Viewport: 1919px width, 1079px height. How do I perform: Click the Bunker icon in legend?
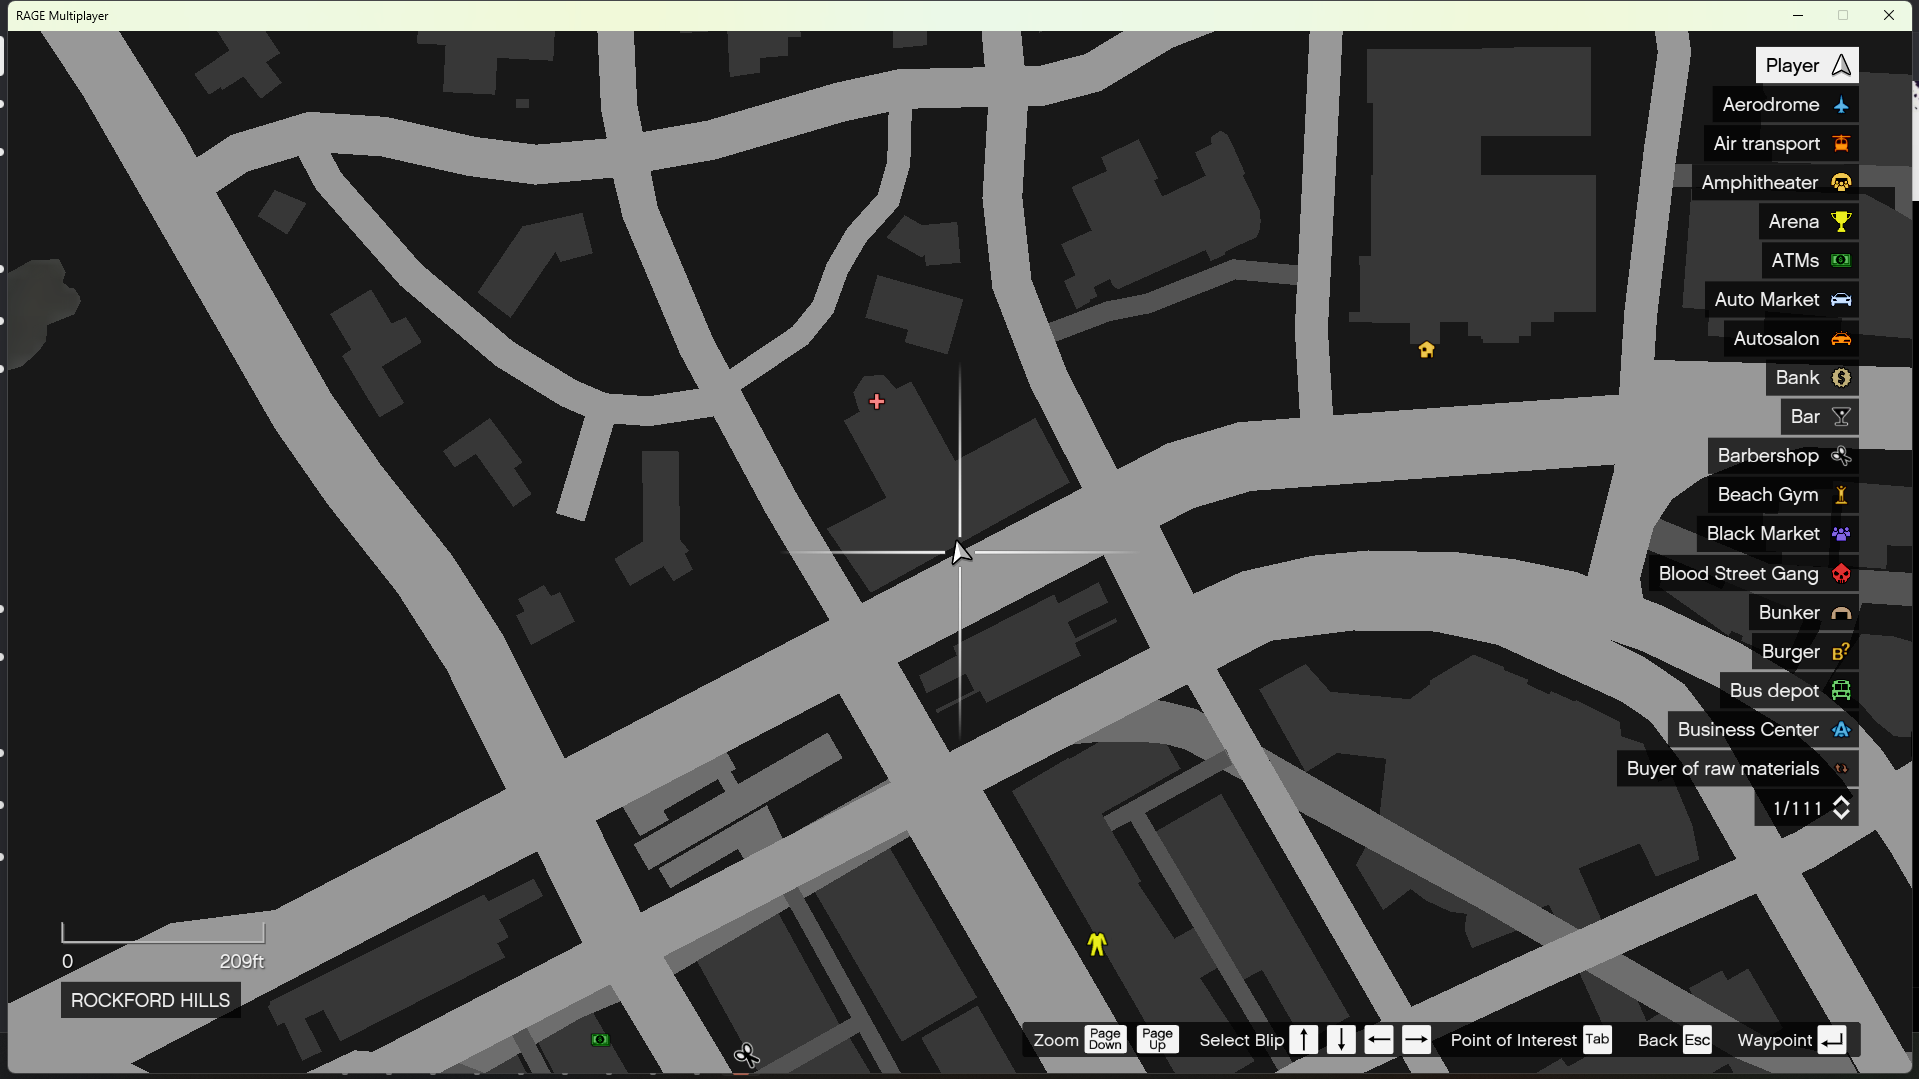tap(1841, 613)
